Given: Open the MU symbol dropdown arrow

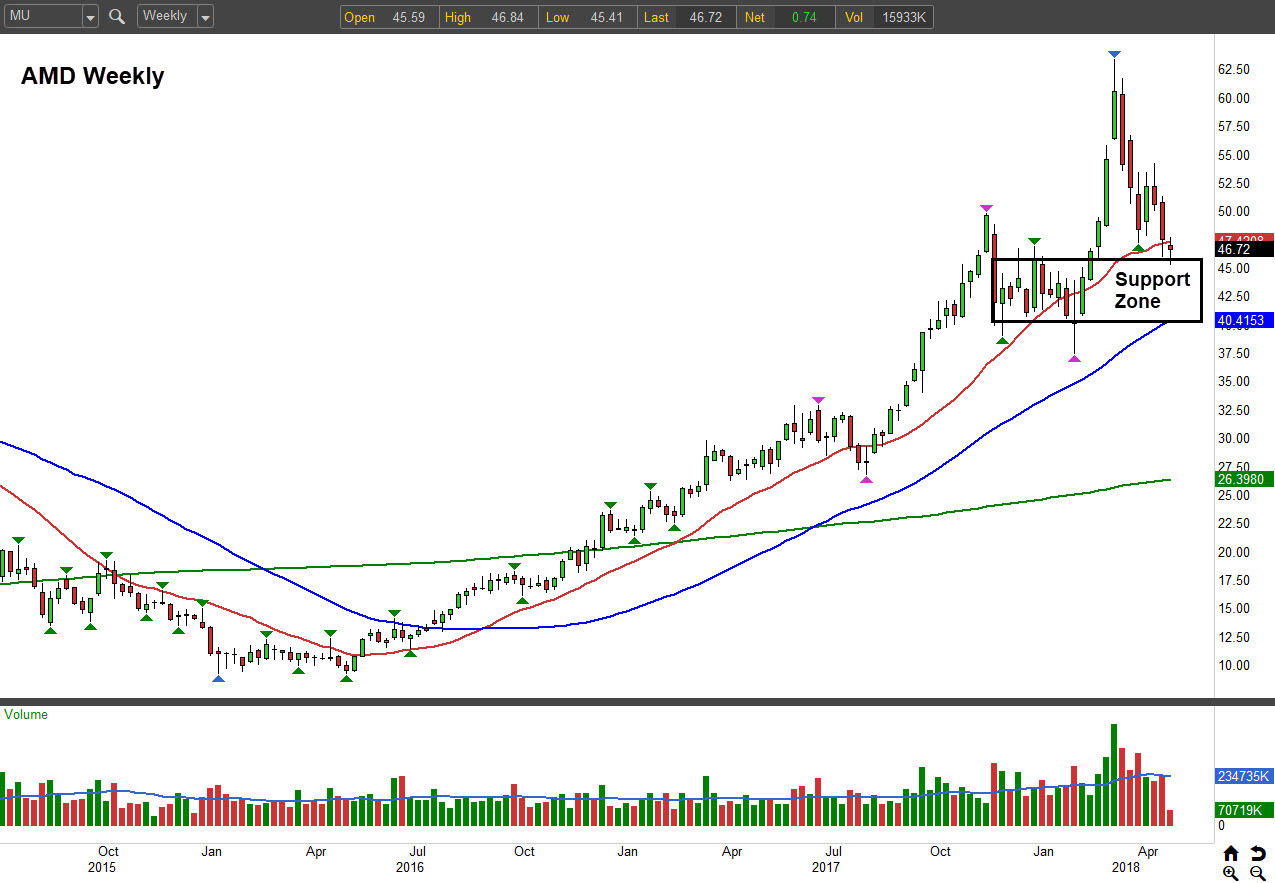Looking at the screenshot, I should [x=90, y=17].
